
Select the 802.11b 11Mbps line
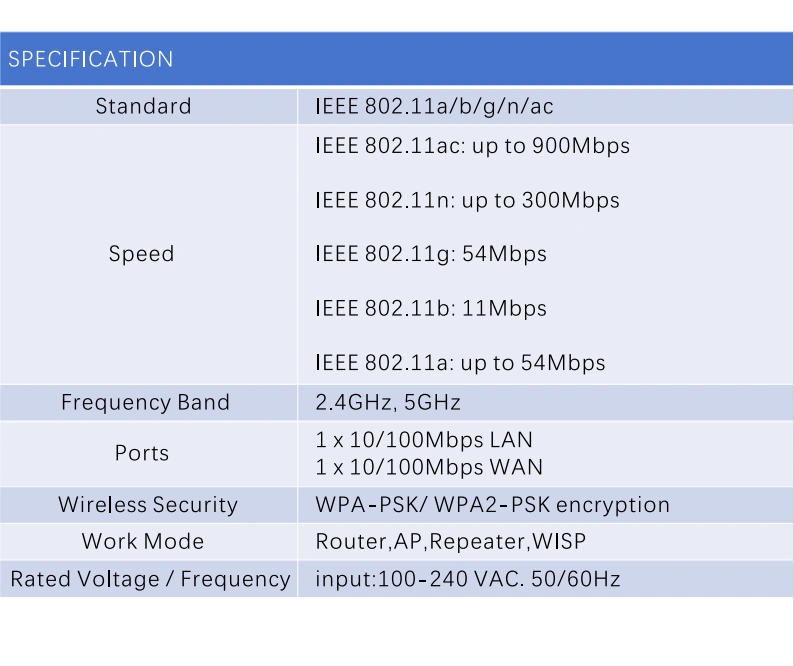430,308
